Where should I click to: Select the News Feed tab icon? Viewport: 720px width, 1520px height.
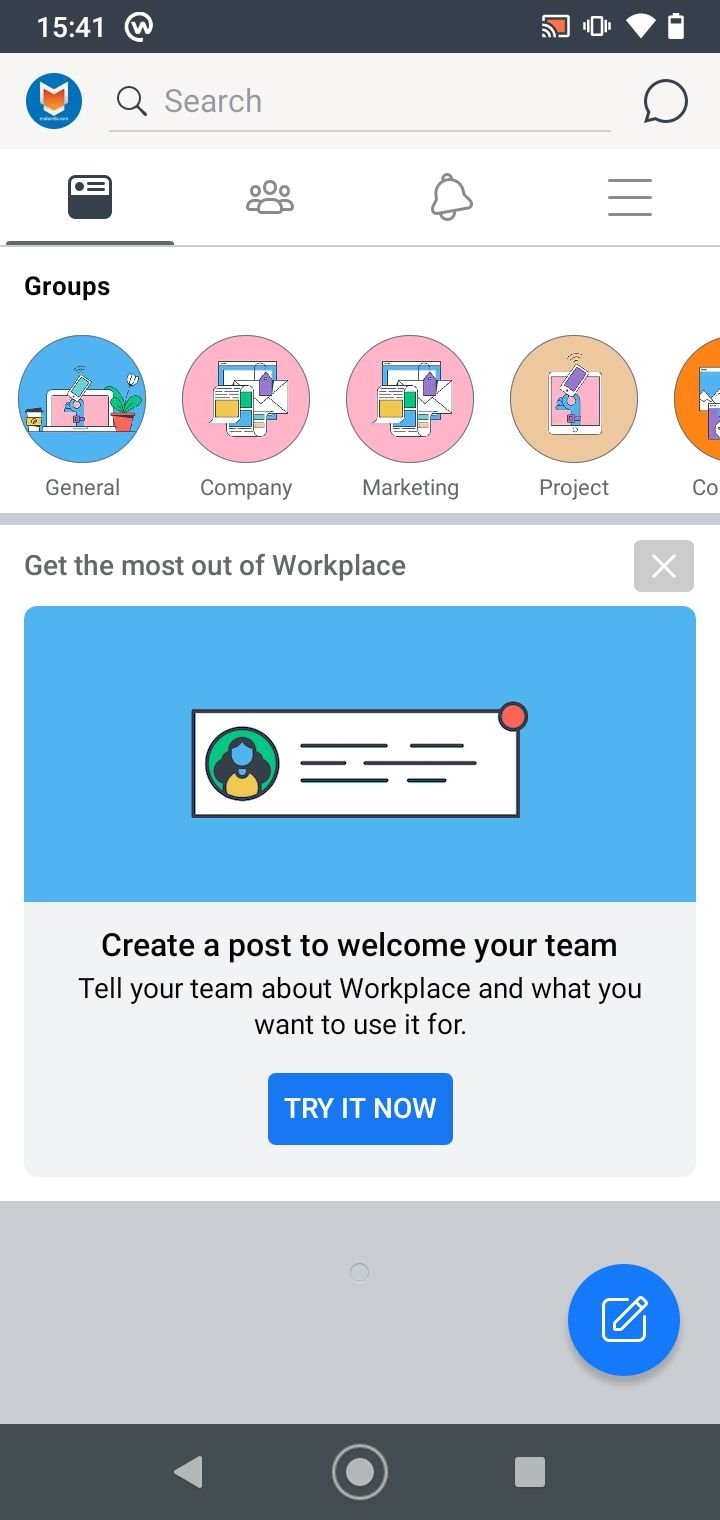pos(90,197)
